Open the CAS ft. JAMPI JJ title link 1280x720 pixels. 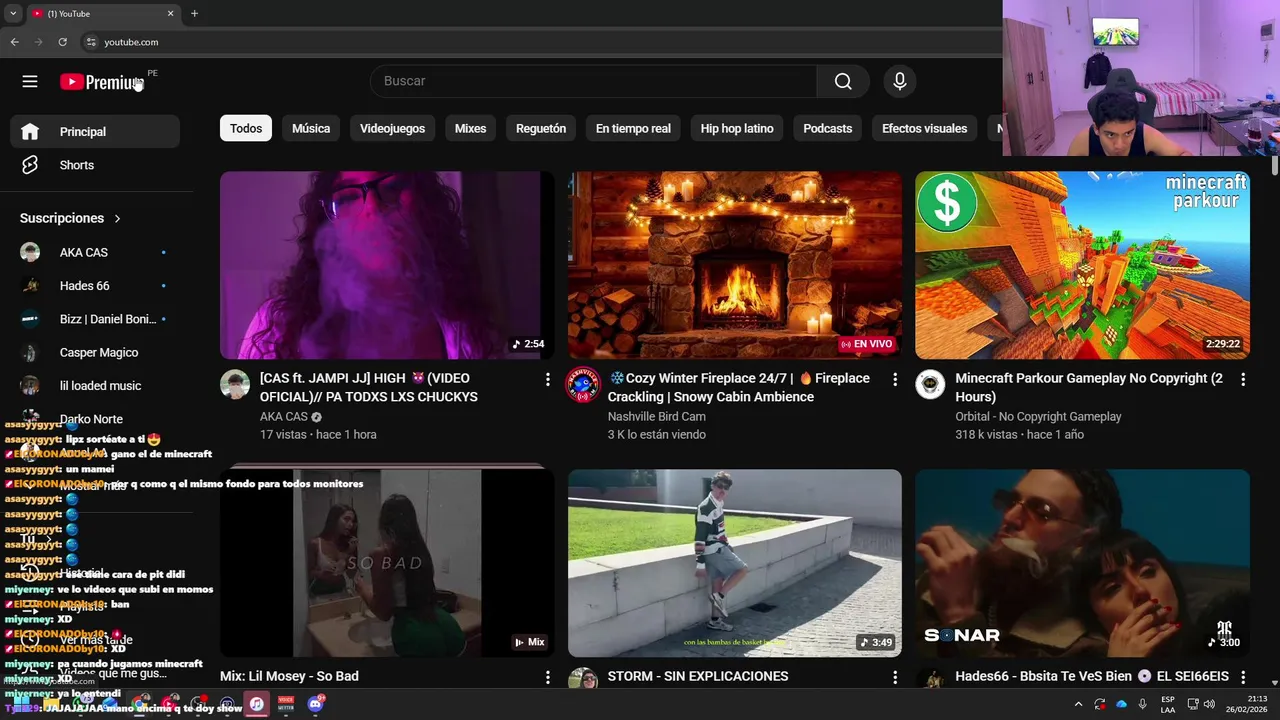coord(369,388)
